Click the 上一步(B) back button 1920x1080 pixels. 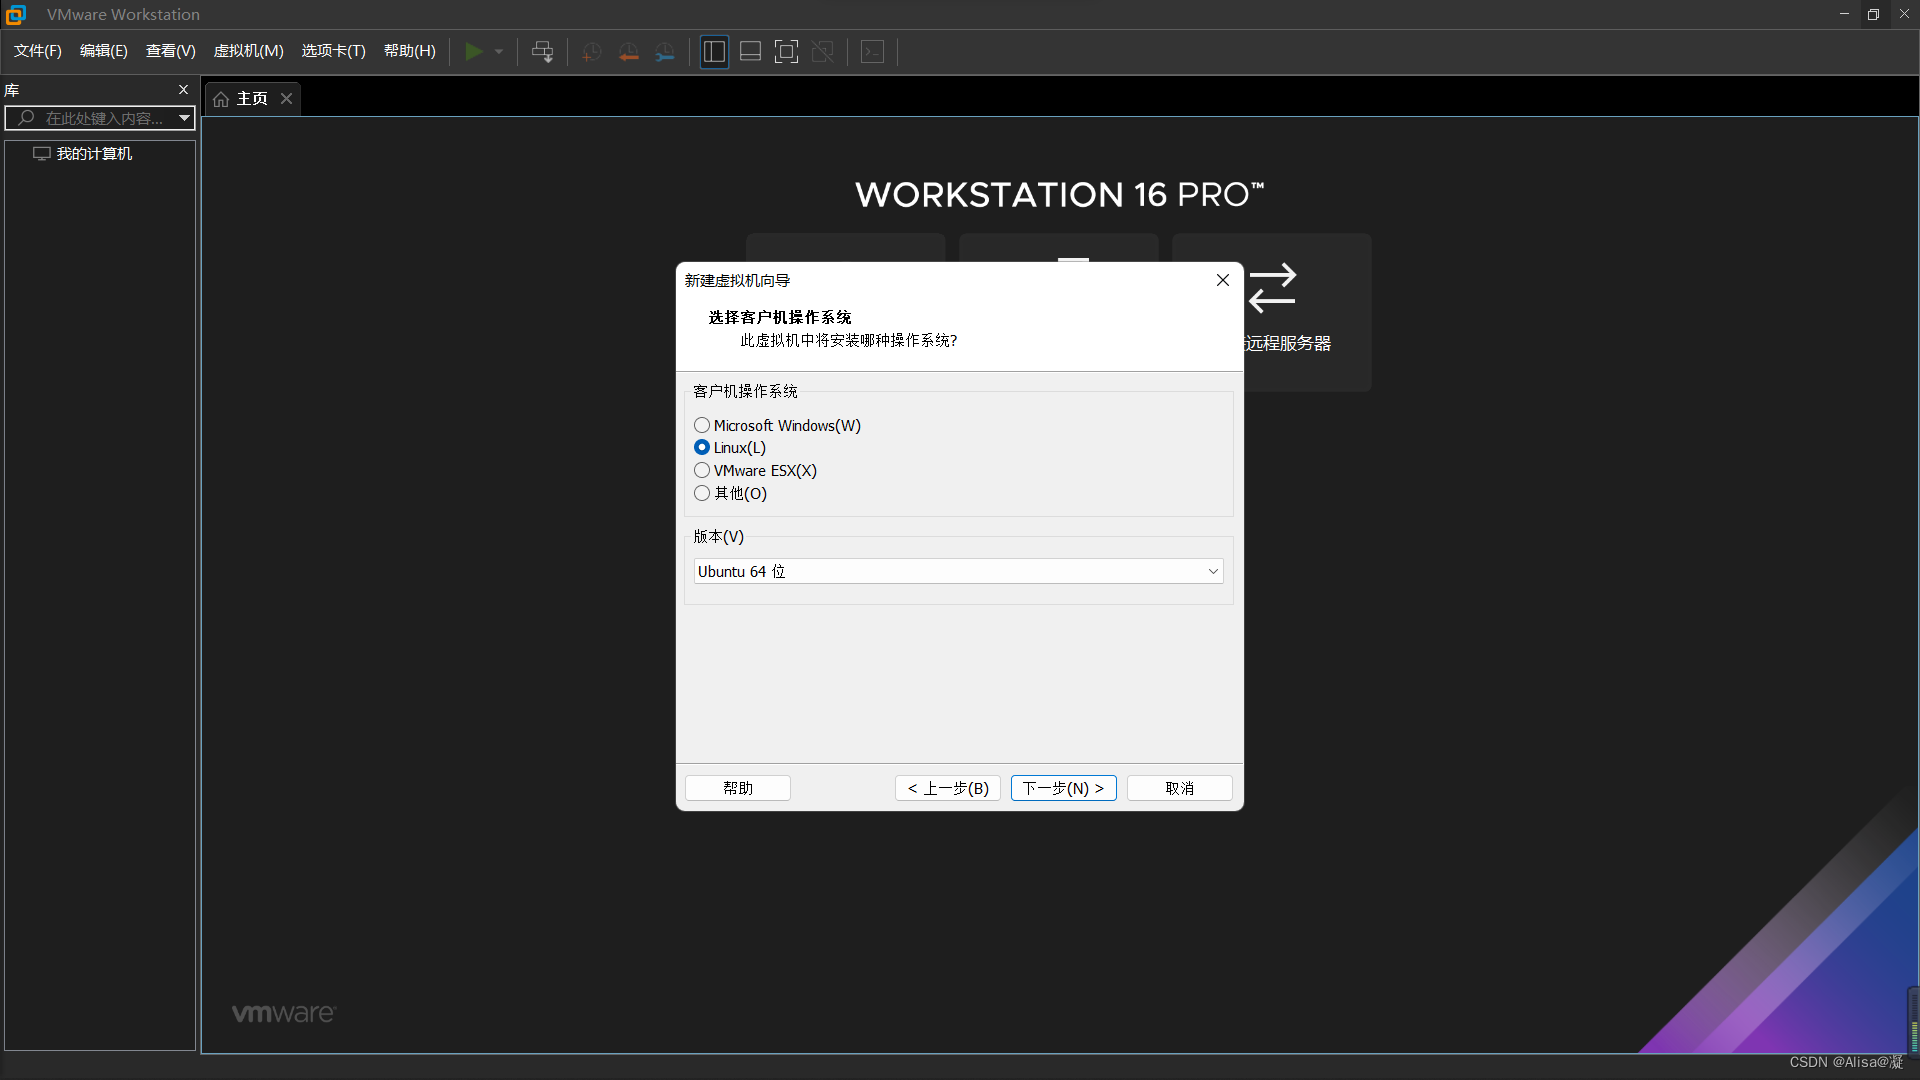[x=947, y=788]
